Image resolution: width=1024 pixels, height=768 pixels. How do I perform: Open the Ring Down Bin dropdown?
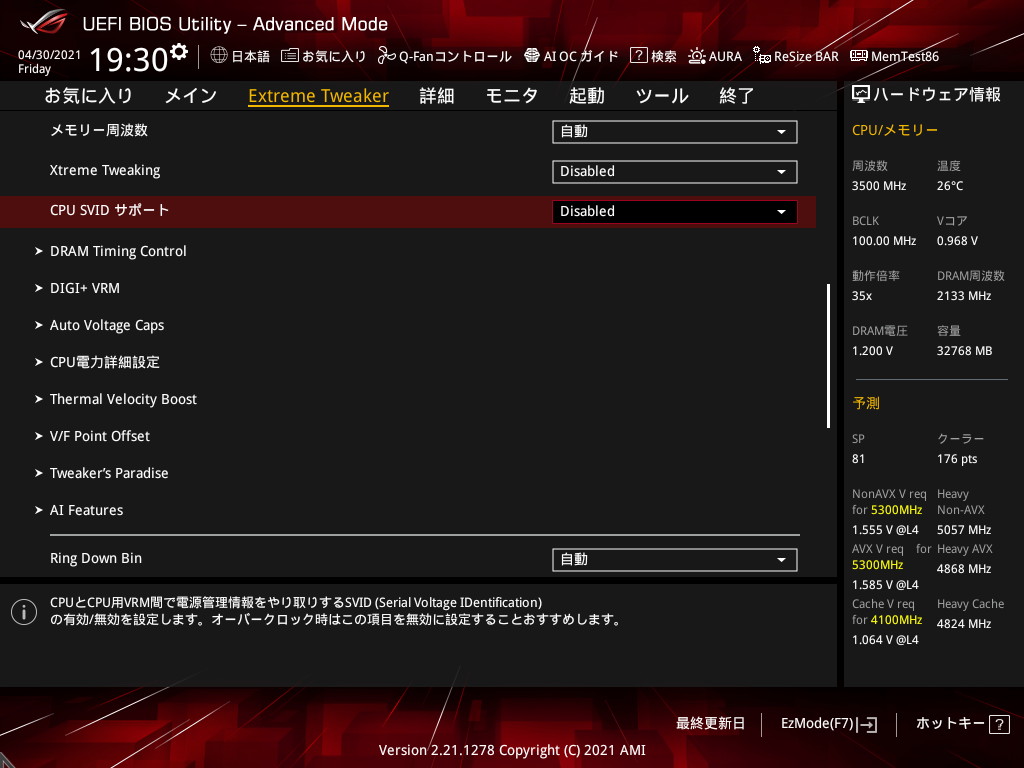tap(675, 560)
